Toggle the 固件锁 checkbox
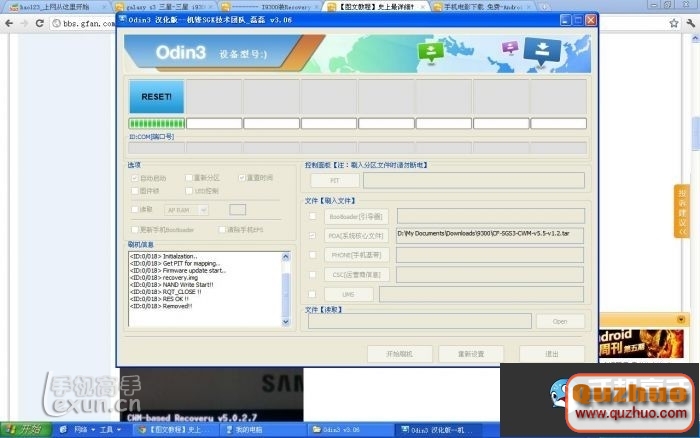Screen dimensions: 700x438 click(x=134, y=191)
